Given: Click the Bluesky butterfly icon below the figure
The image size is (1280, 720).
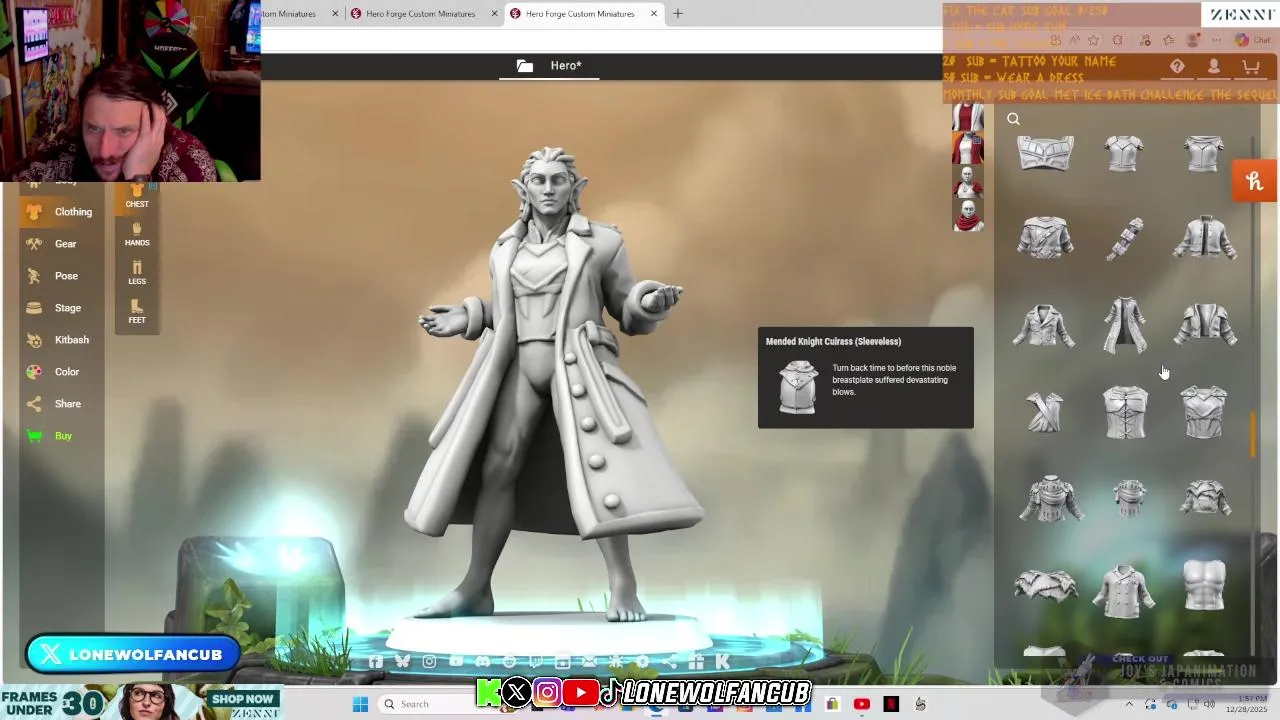Looking at the screenshot, I should point(402,661).
